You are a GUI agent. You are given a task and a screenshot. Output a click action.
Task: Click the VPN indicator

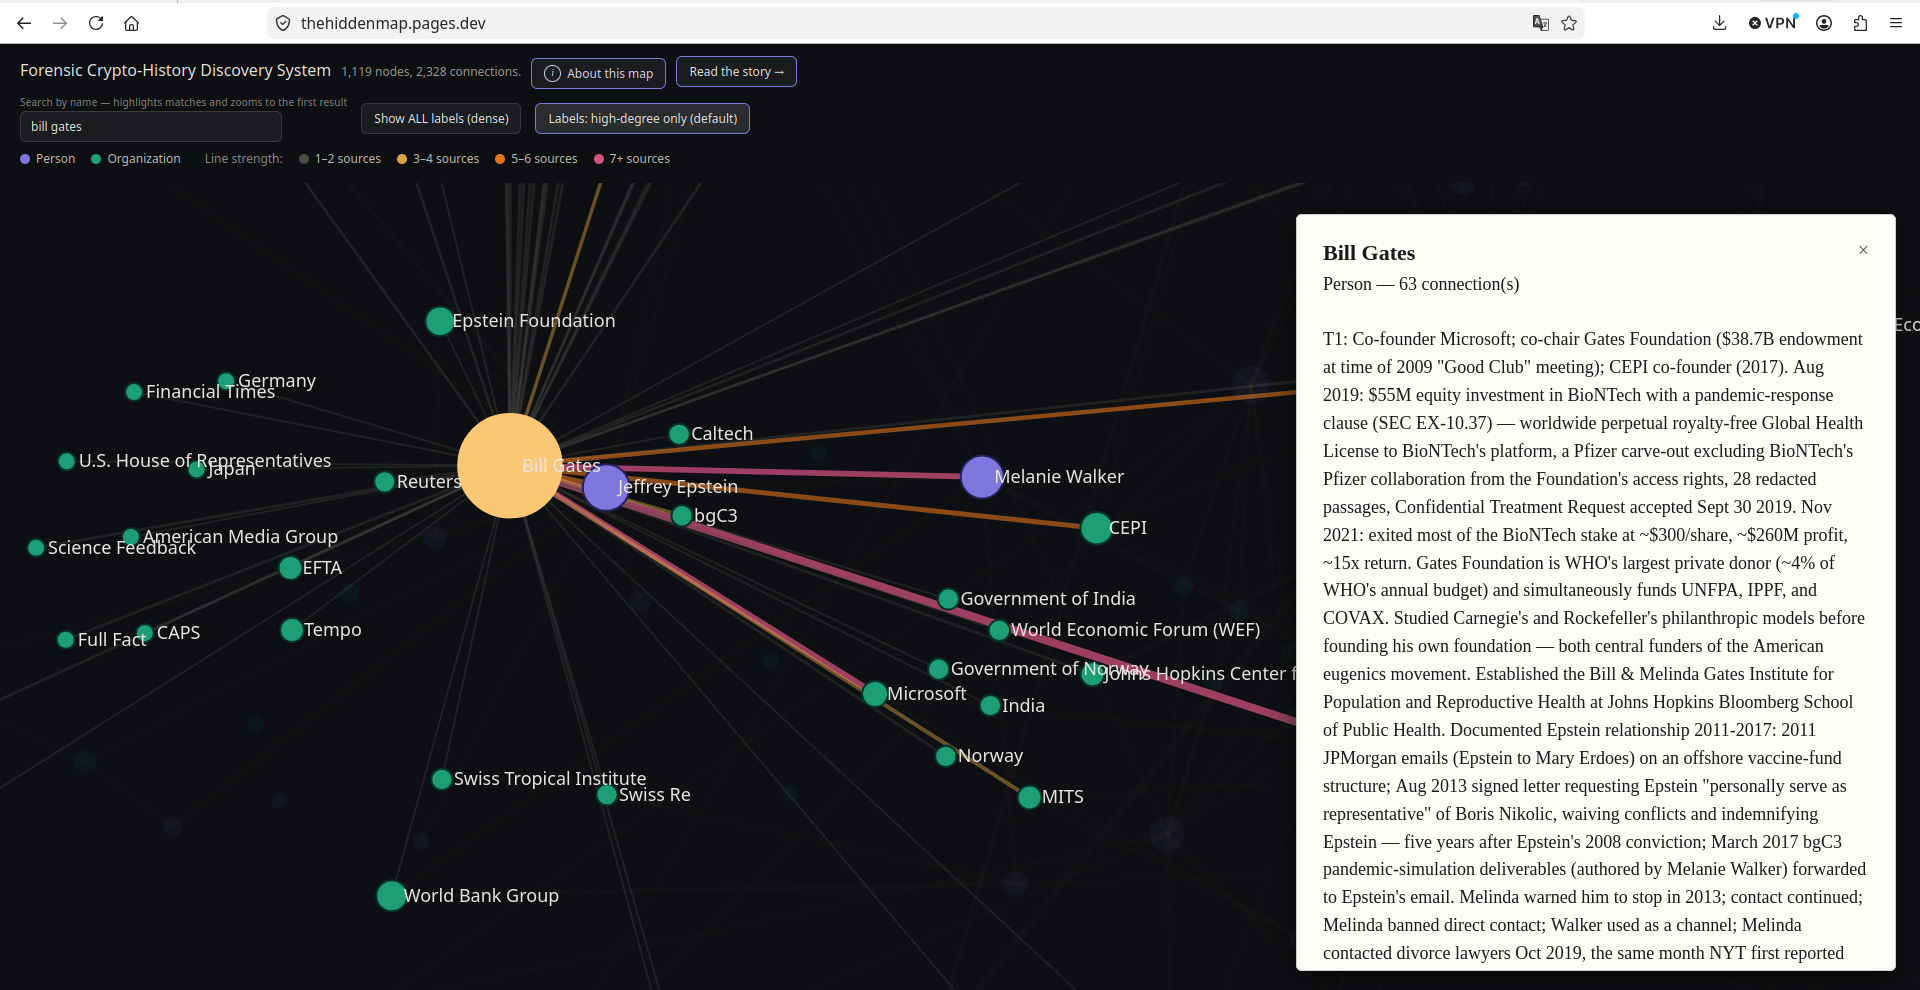pyautogui.click(x=1773, y=23)
